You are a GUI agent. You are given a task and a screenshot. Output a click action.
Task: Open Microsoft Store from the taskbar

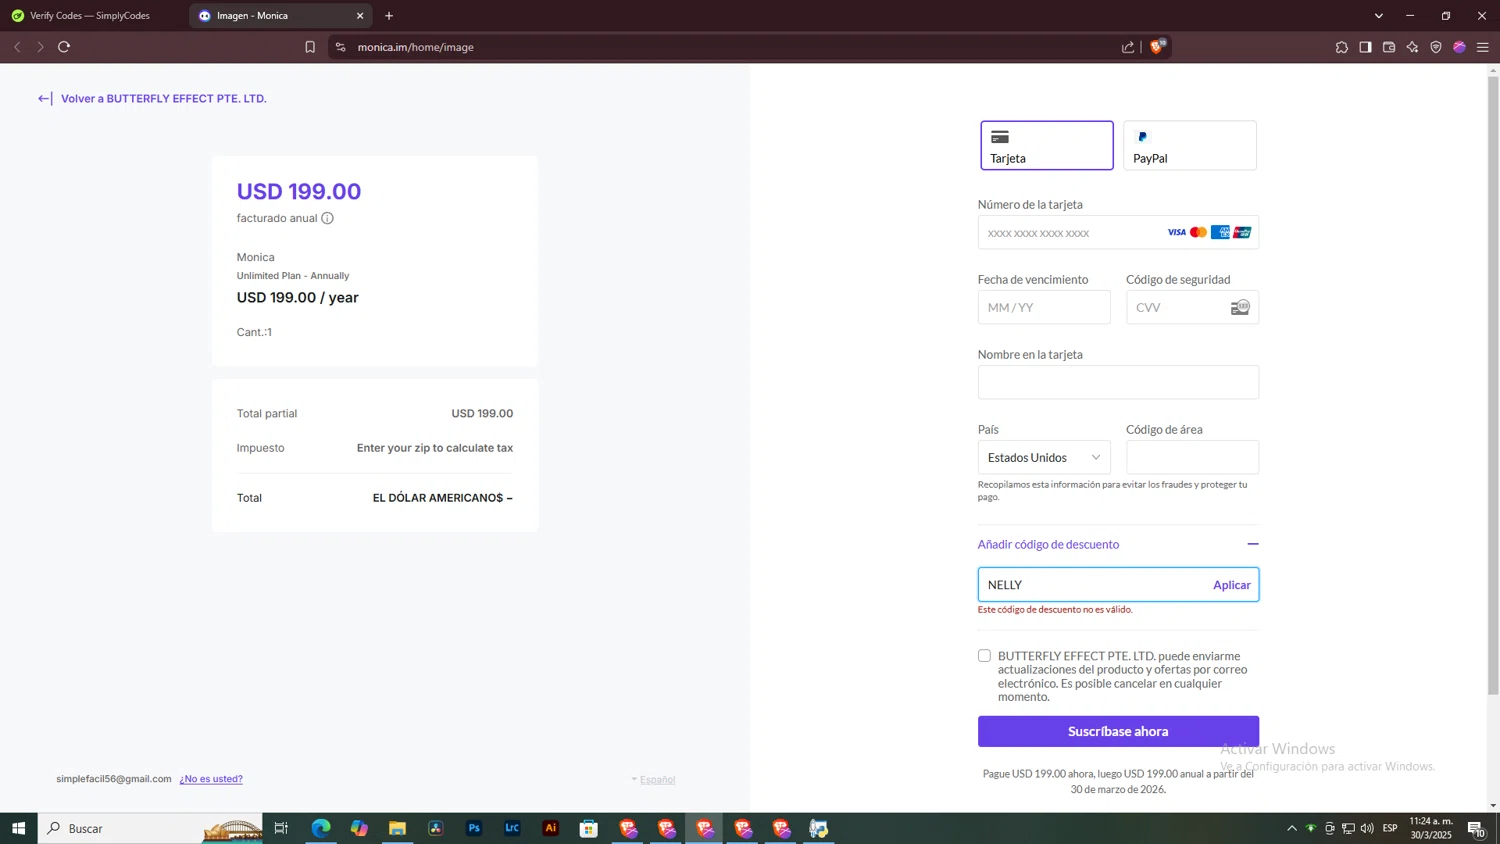(x=589, y=828)
